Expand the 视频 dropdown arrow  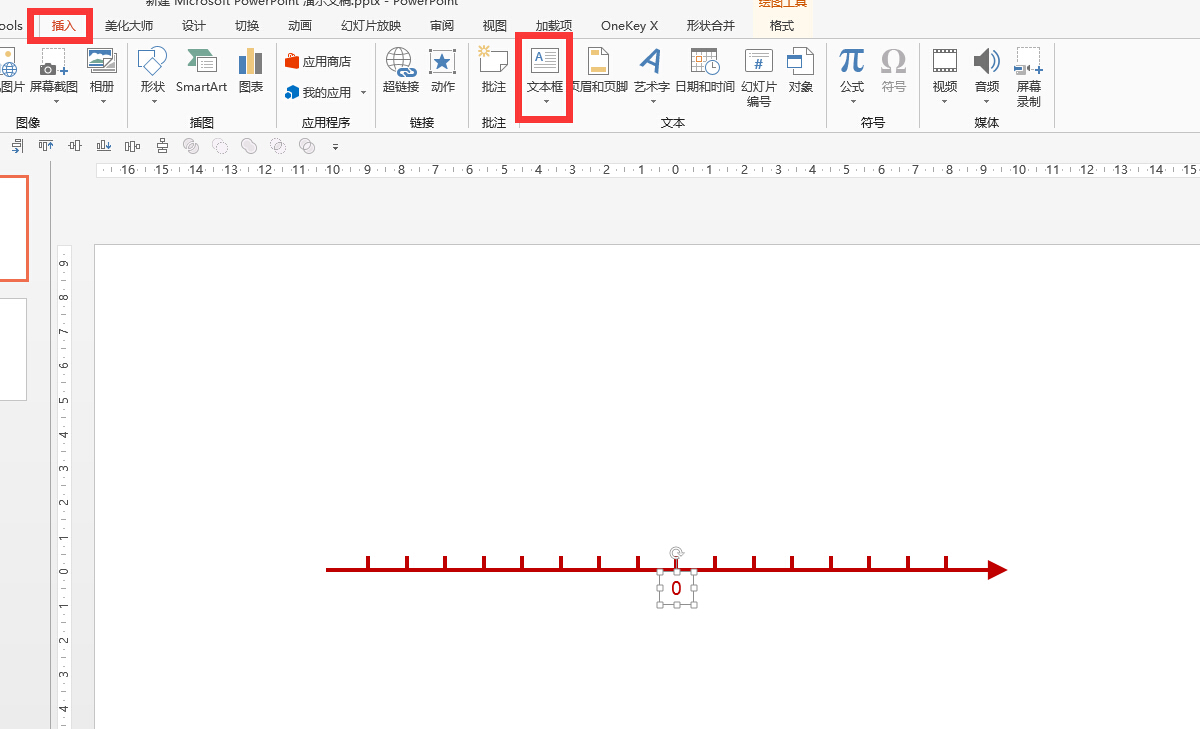pyautogui.click(x=945, y=101)
